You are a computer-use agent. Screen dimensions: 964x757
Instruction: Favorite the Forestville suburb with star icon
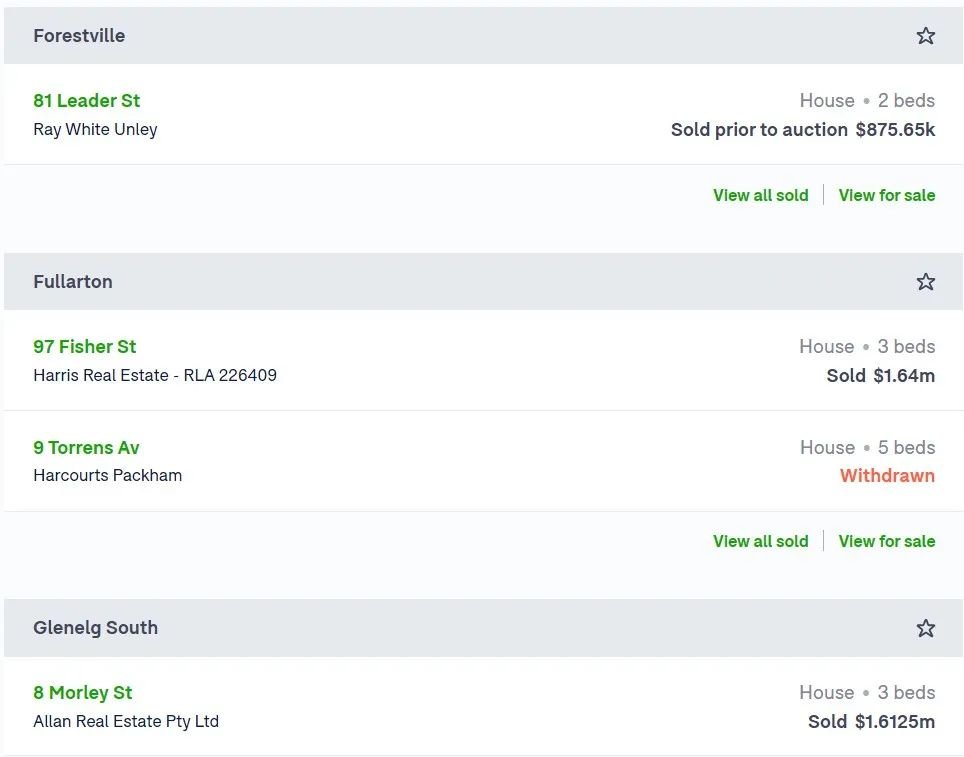tap(925, 36)
